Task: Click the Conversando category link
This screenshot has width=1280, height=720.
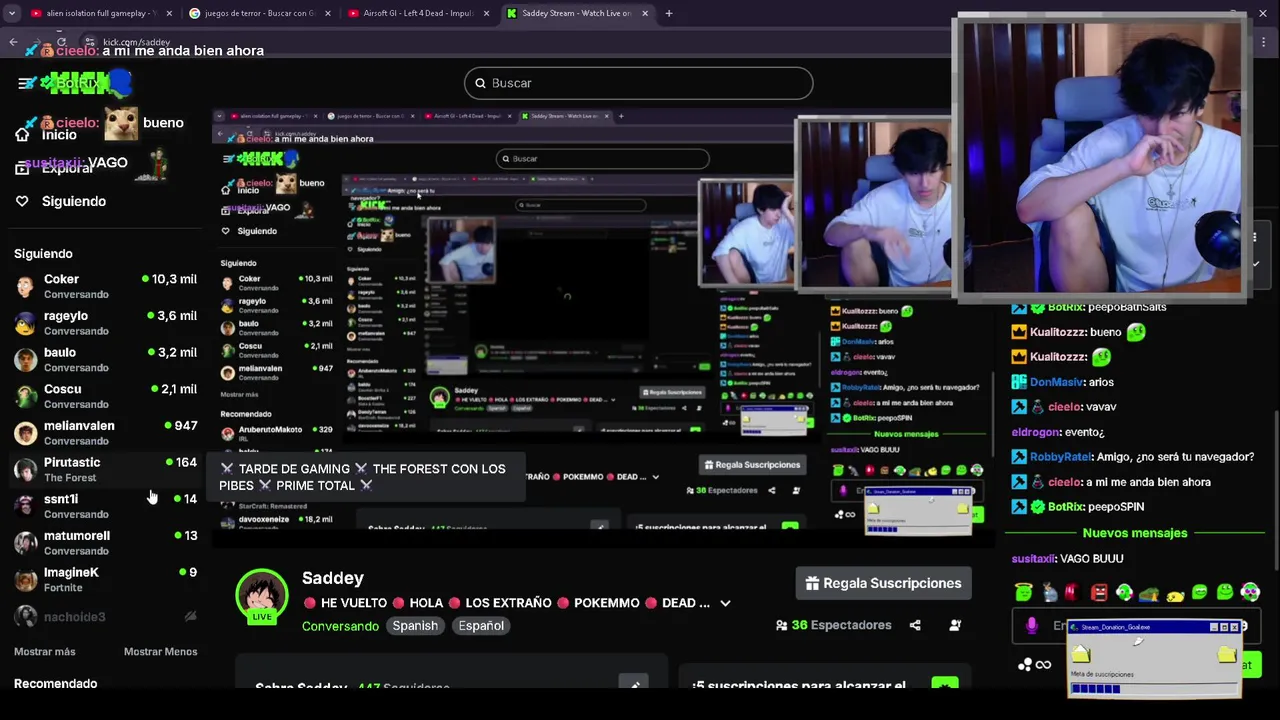Action: (x=340, y=626)
